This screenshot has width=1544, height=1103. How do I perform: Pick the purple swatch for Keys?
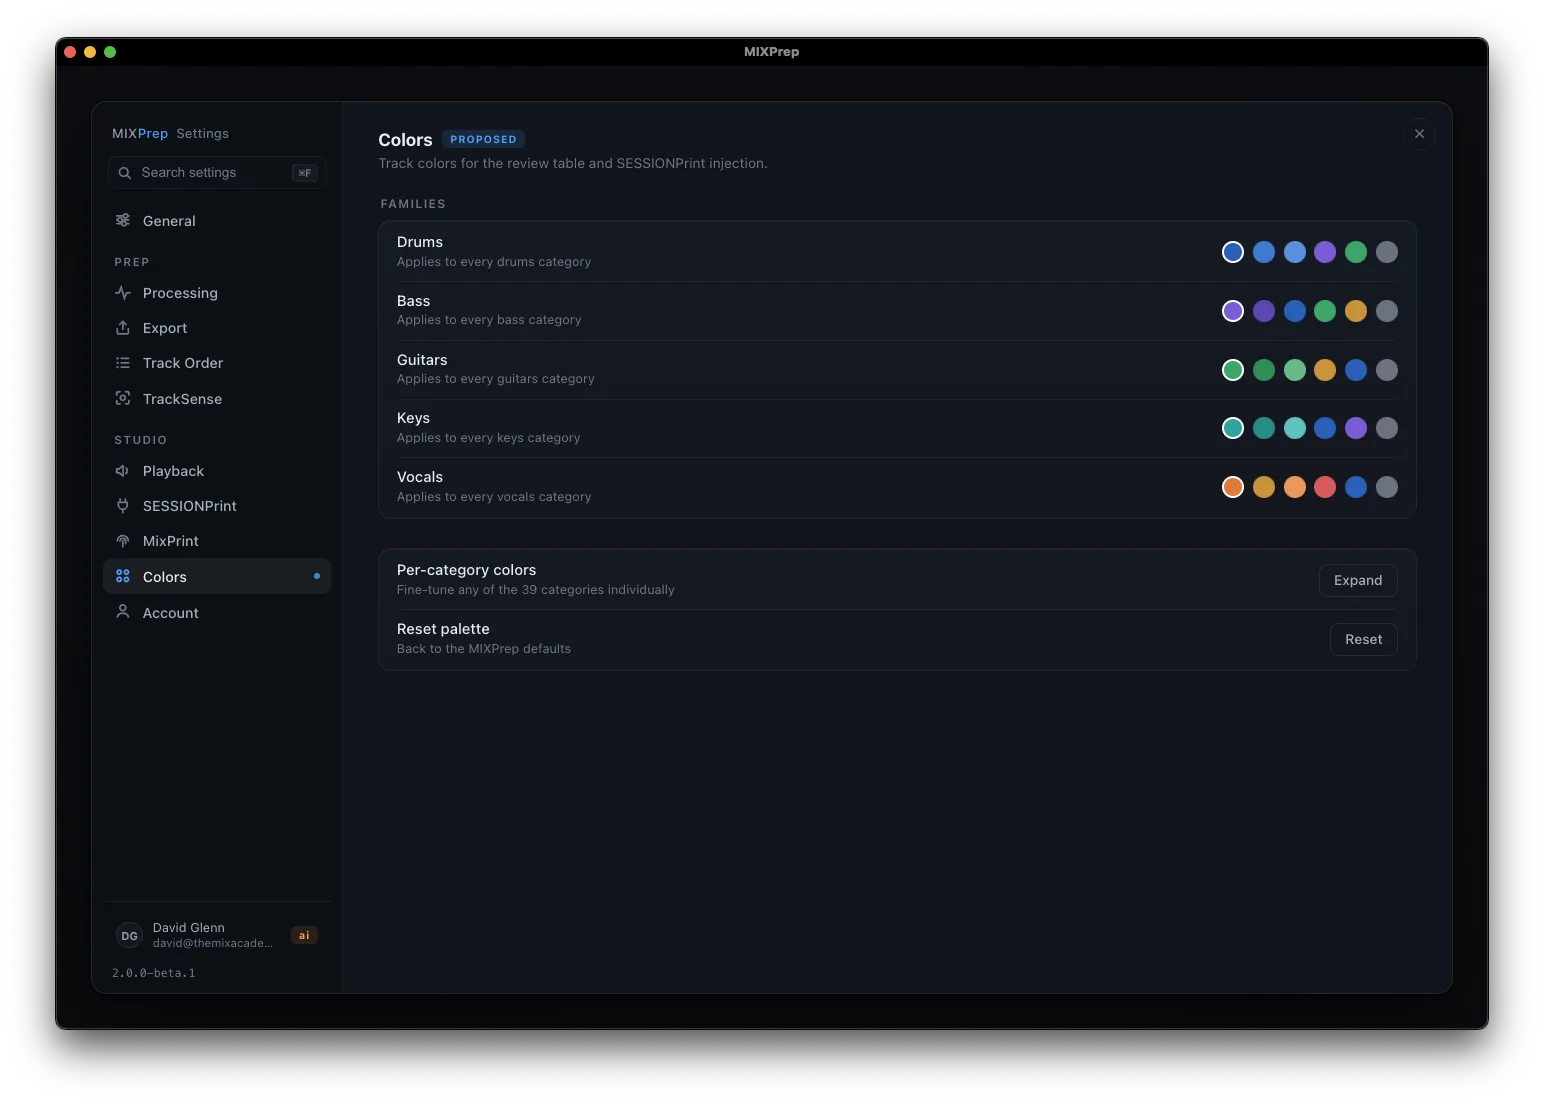click(1356, 428)
